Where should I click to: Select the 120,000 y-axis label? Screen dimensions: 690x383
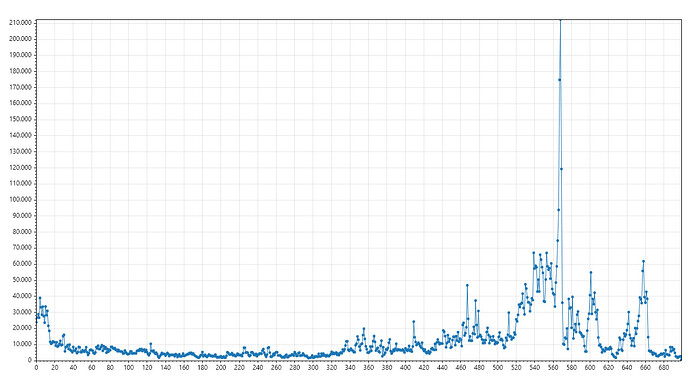tap(20, 167)
